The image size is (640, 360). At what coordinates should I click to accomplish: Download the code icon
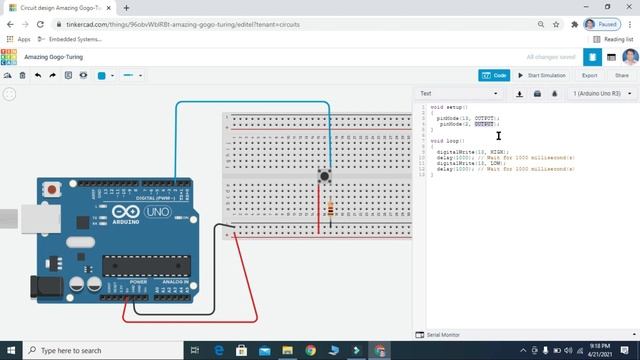pos(519,94)
